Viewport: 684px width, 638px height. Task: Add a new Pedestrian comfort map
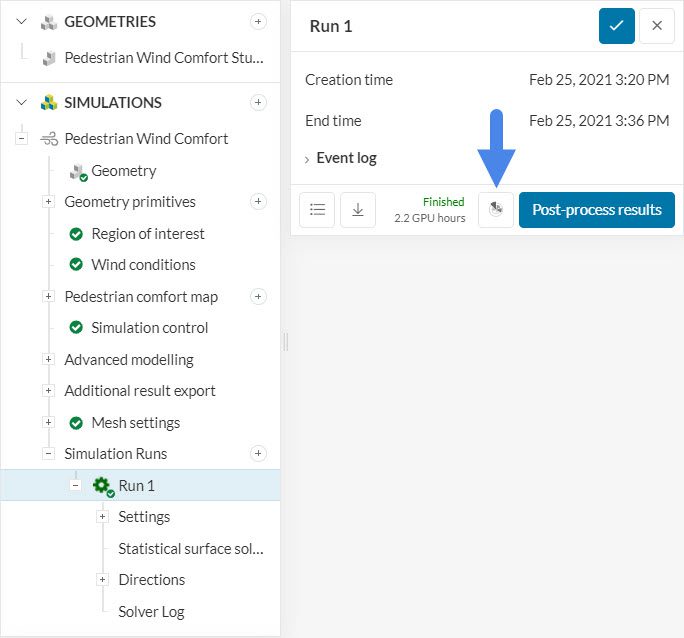(x=258, y=297)
